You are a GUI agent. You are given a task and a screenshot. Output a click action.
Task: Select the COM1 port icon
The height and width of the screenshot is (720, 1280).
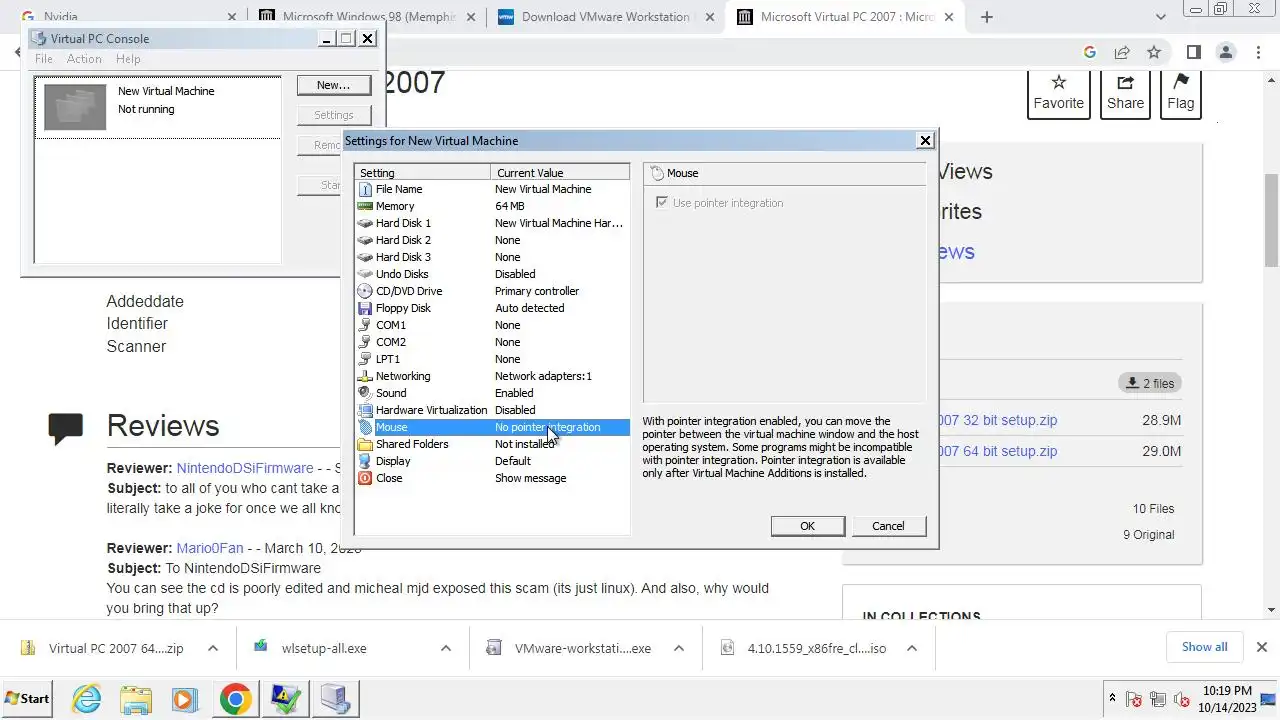[x=365, y=325]
